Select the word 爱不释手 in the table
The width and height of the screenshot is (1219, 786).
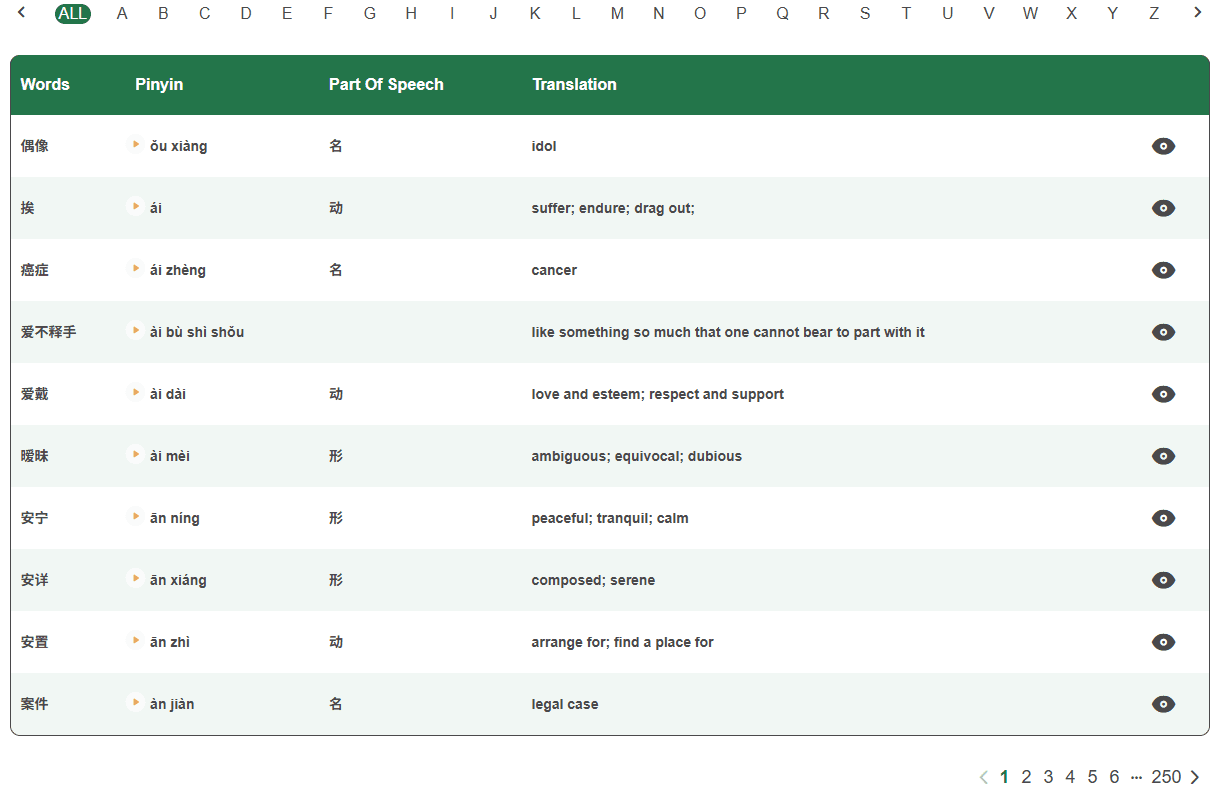pos(48,332)
